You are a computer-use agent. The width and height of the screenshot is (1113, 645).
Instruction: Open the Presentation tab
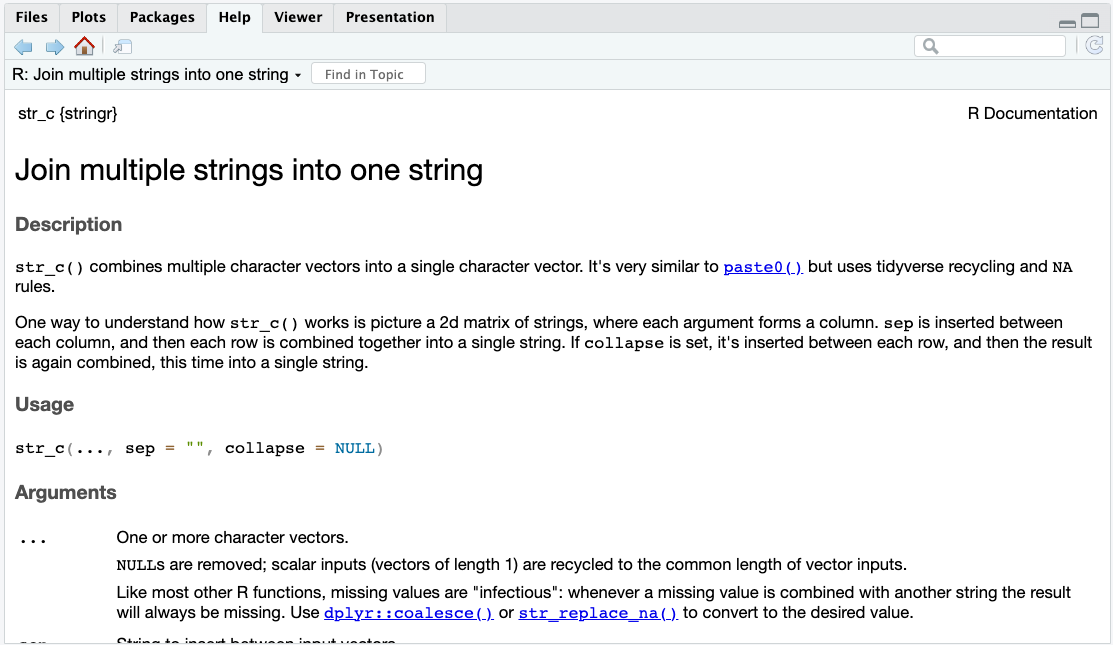pyautogui.click(x=390, y=17)
